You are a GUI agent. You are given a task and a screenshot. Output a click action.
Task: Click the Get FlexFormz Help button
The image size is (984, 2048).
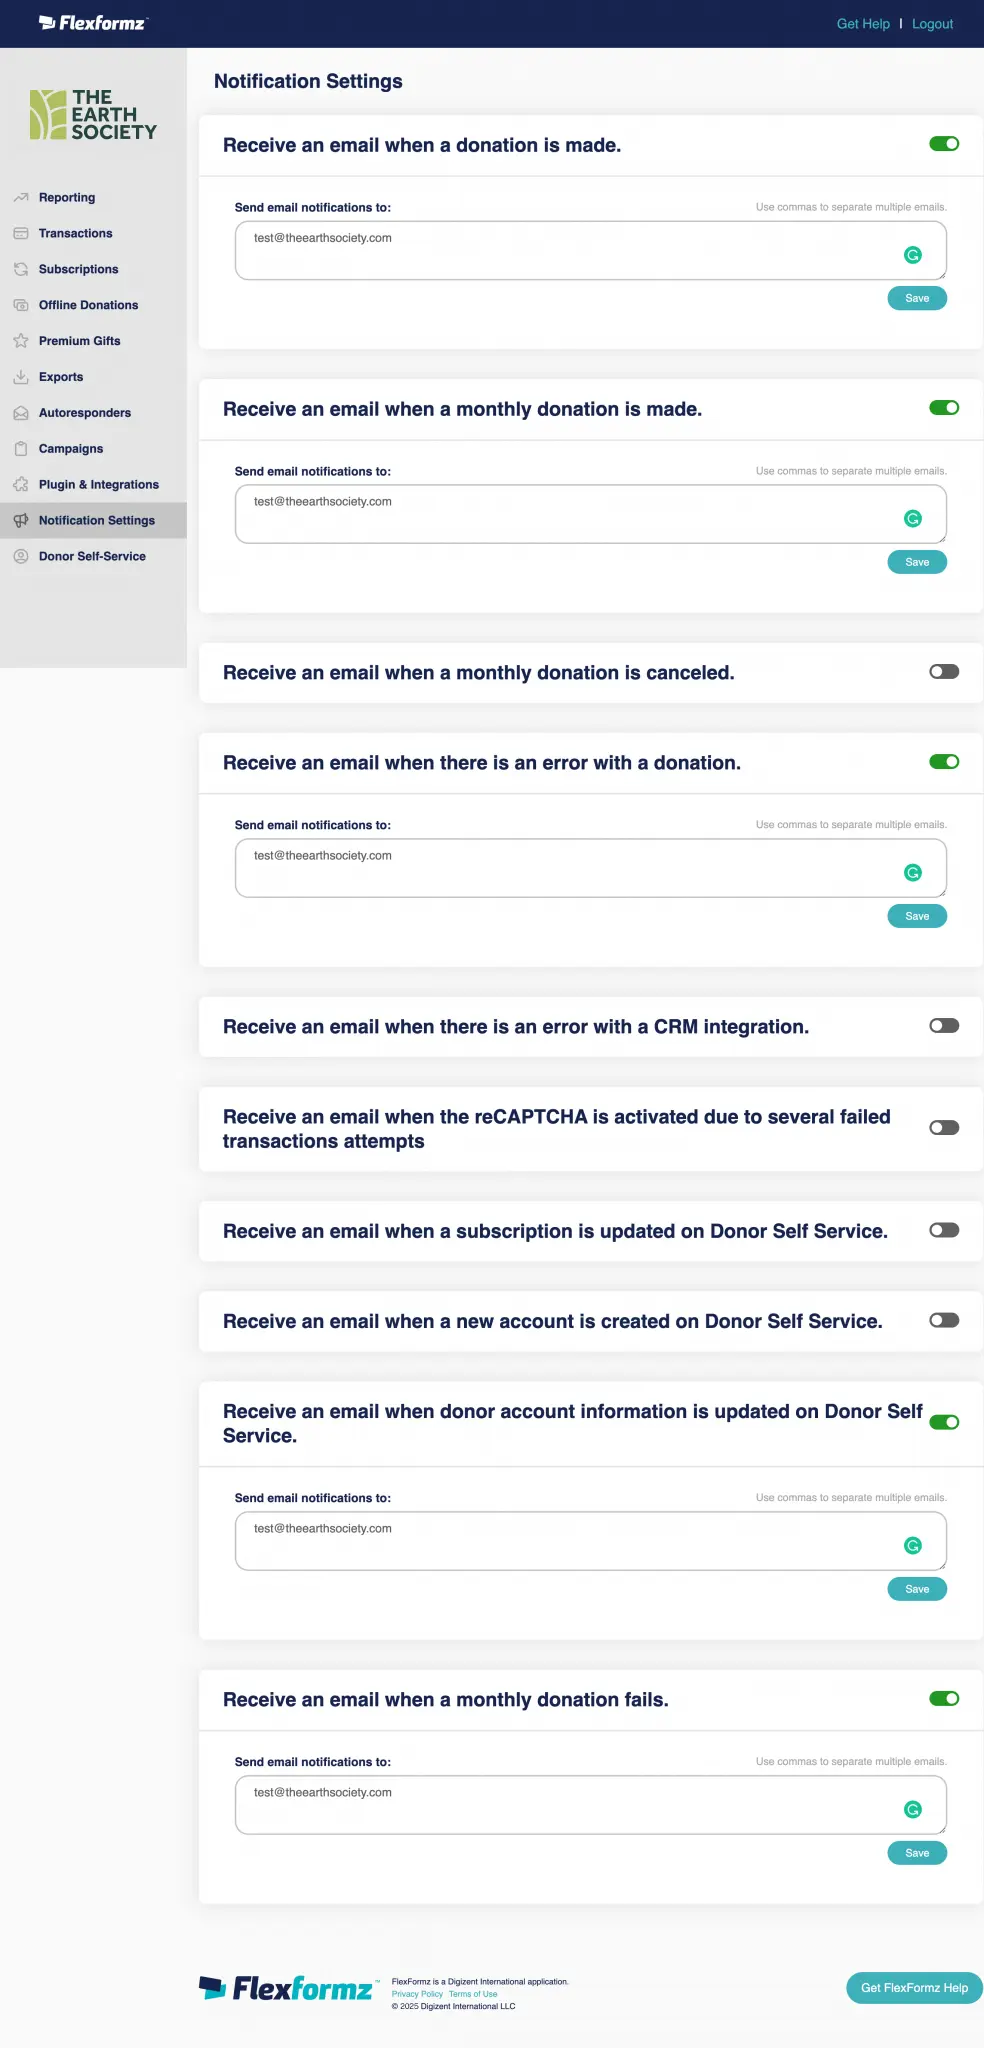pyautogui.click(x=914, y=1988)
